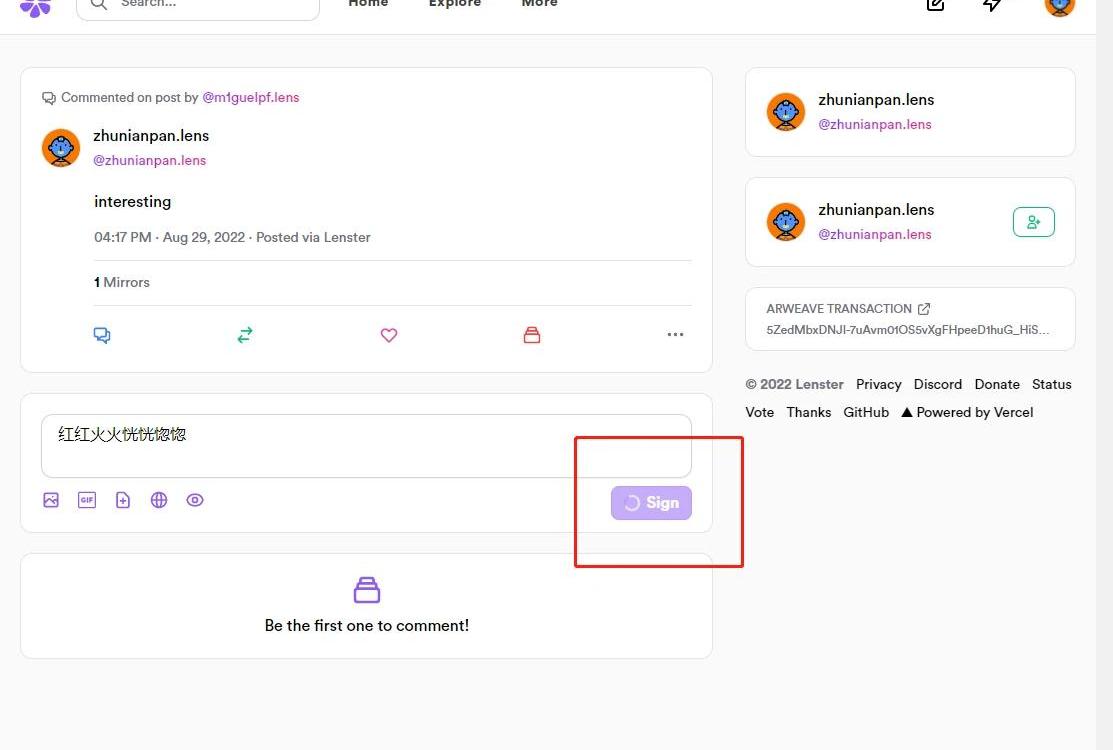Go to the Explore page

tap(454, 4)
